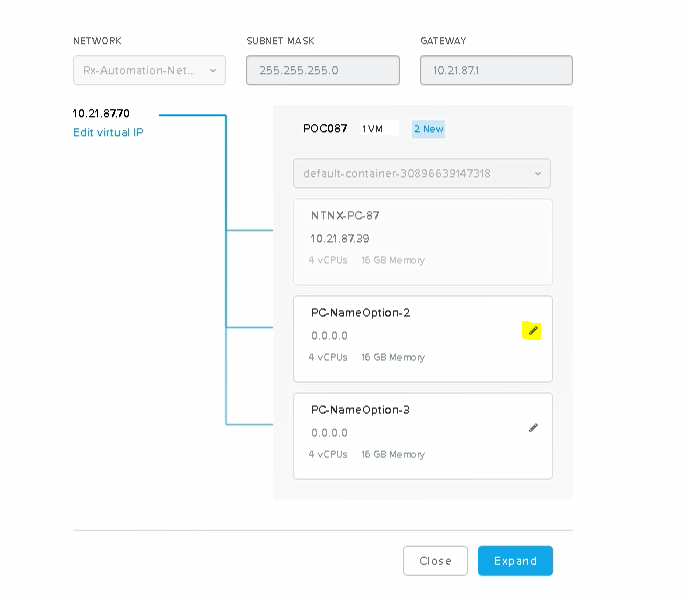The width and height of the screenshot is (683, 599).
Task: Click the PC-NameOption-3 name label
Action: coord(360,409)
